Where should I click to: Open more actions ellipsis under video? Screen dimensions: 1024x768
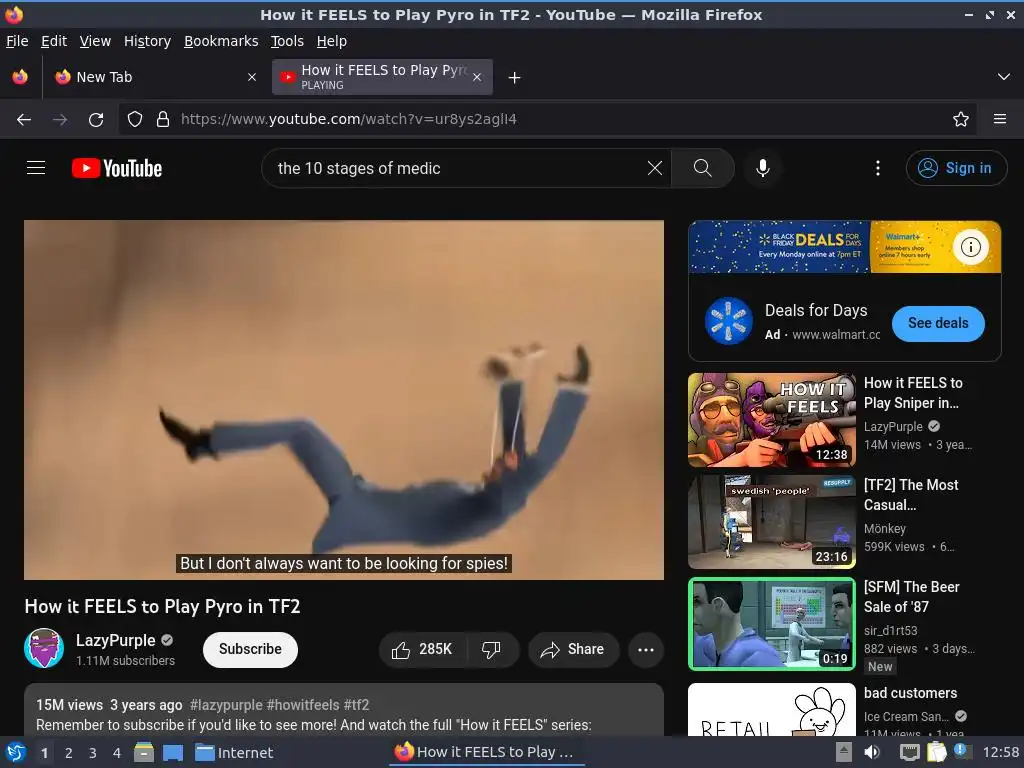[x=646, y=649]
